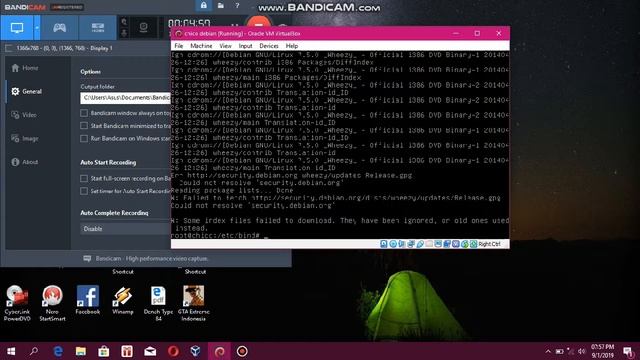
Task: Click recording area 1366x768 Display 1 text
Action: point(64,48)
